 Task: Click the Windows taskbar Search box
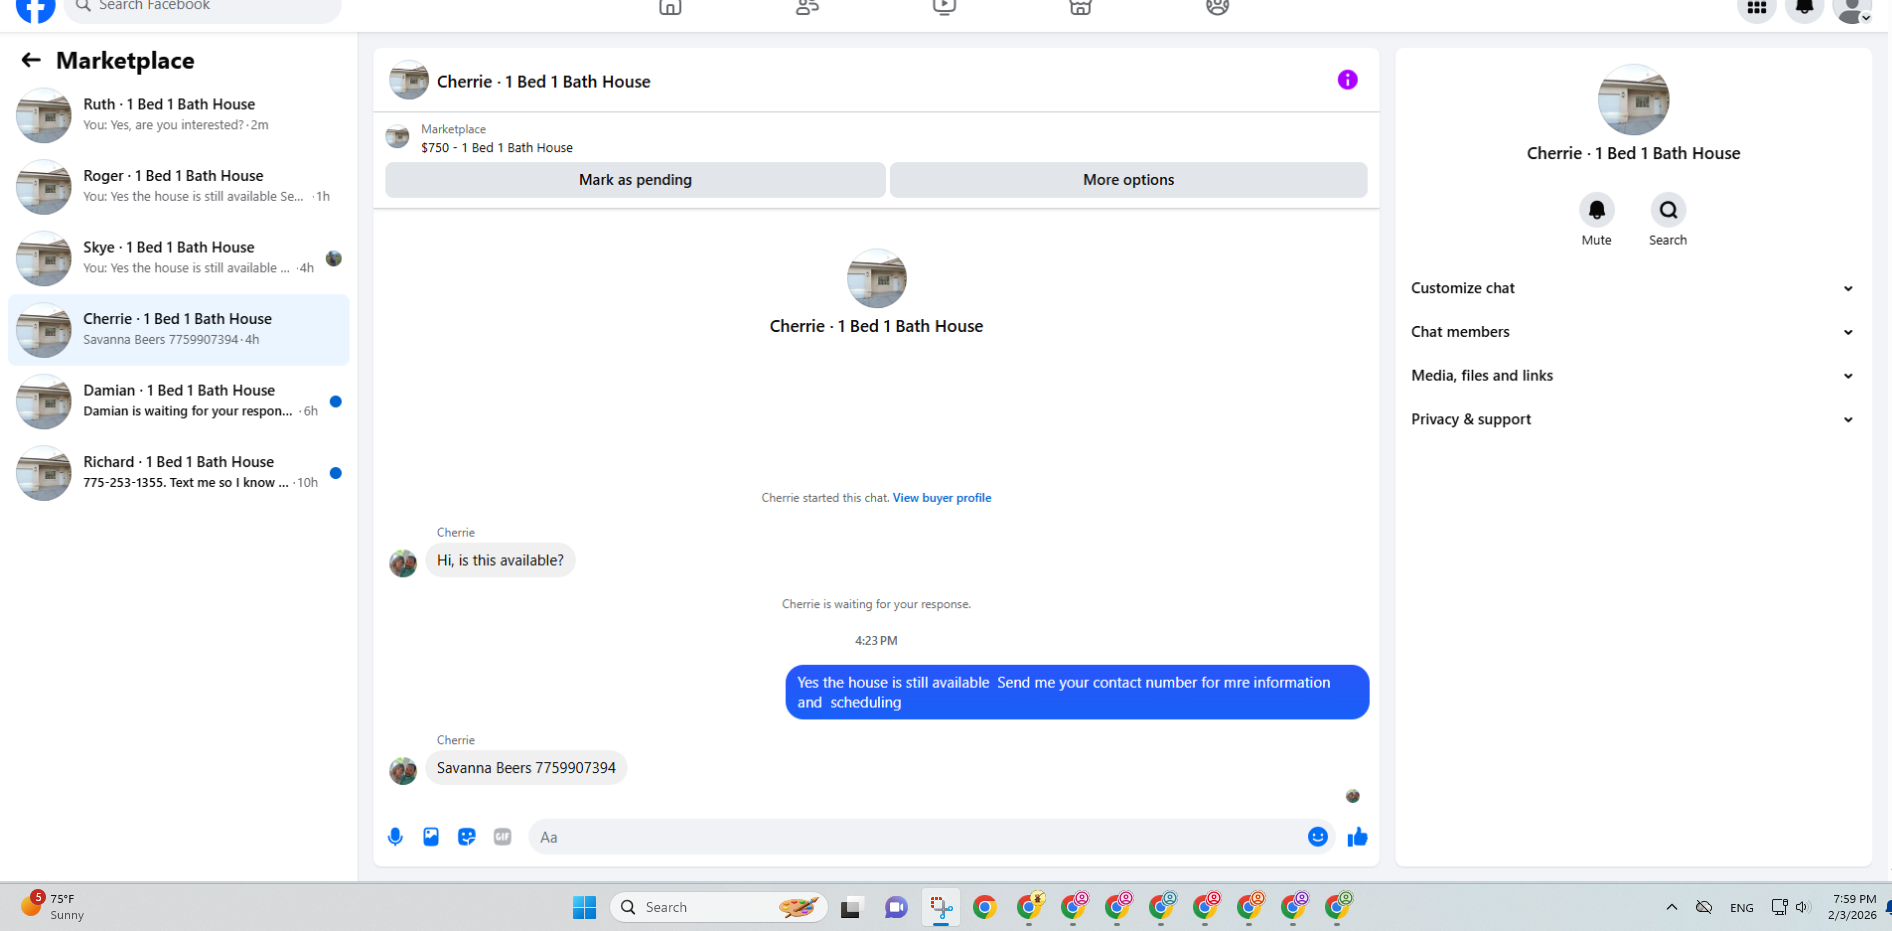[718, 907]
